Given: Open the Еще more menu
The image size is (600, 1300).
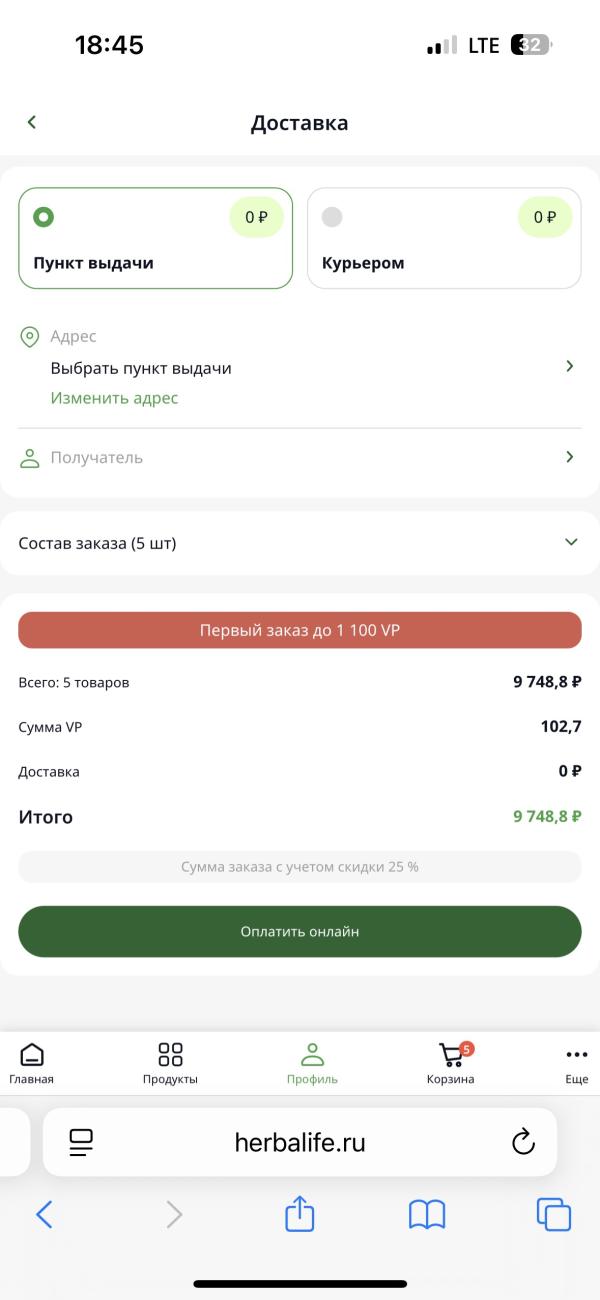Looking at the screenshot, I should (x=576, y=1062).
